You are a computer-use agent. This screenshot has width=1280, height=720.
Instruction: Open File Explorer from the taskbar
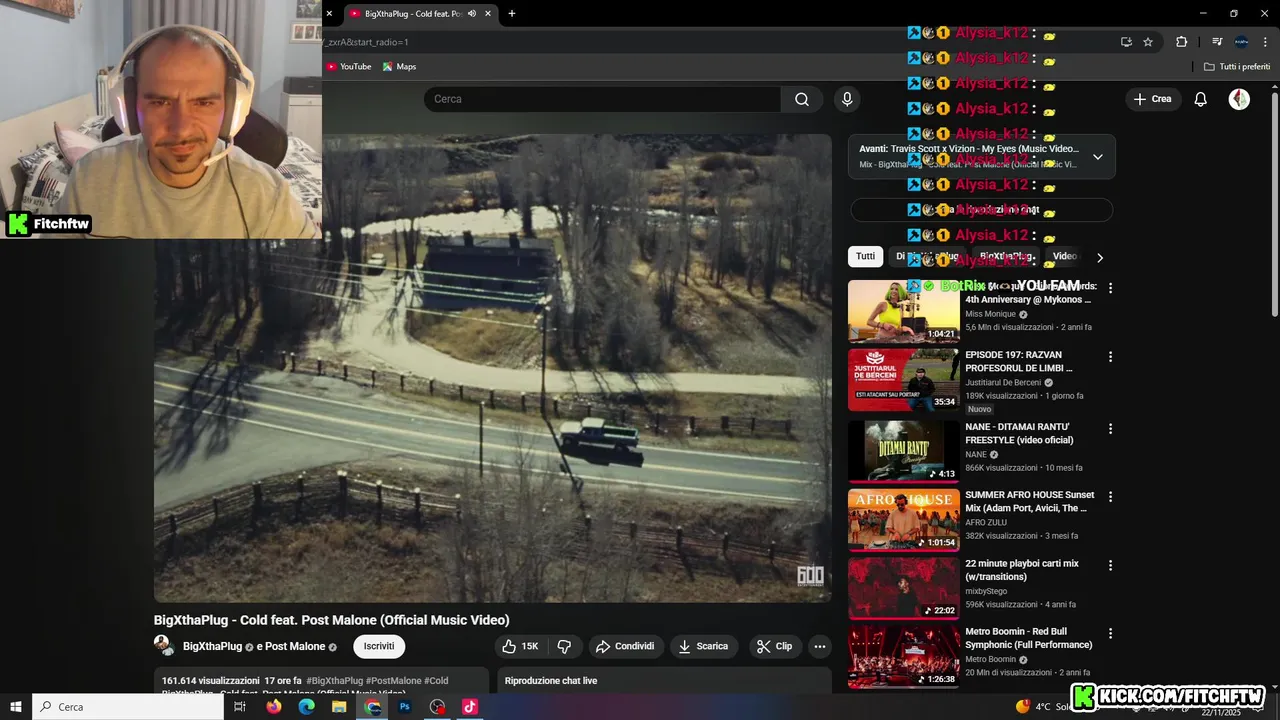coord(339,707)
